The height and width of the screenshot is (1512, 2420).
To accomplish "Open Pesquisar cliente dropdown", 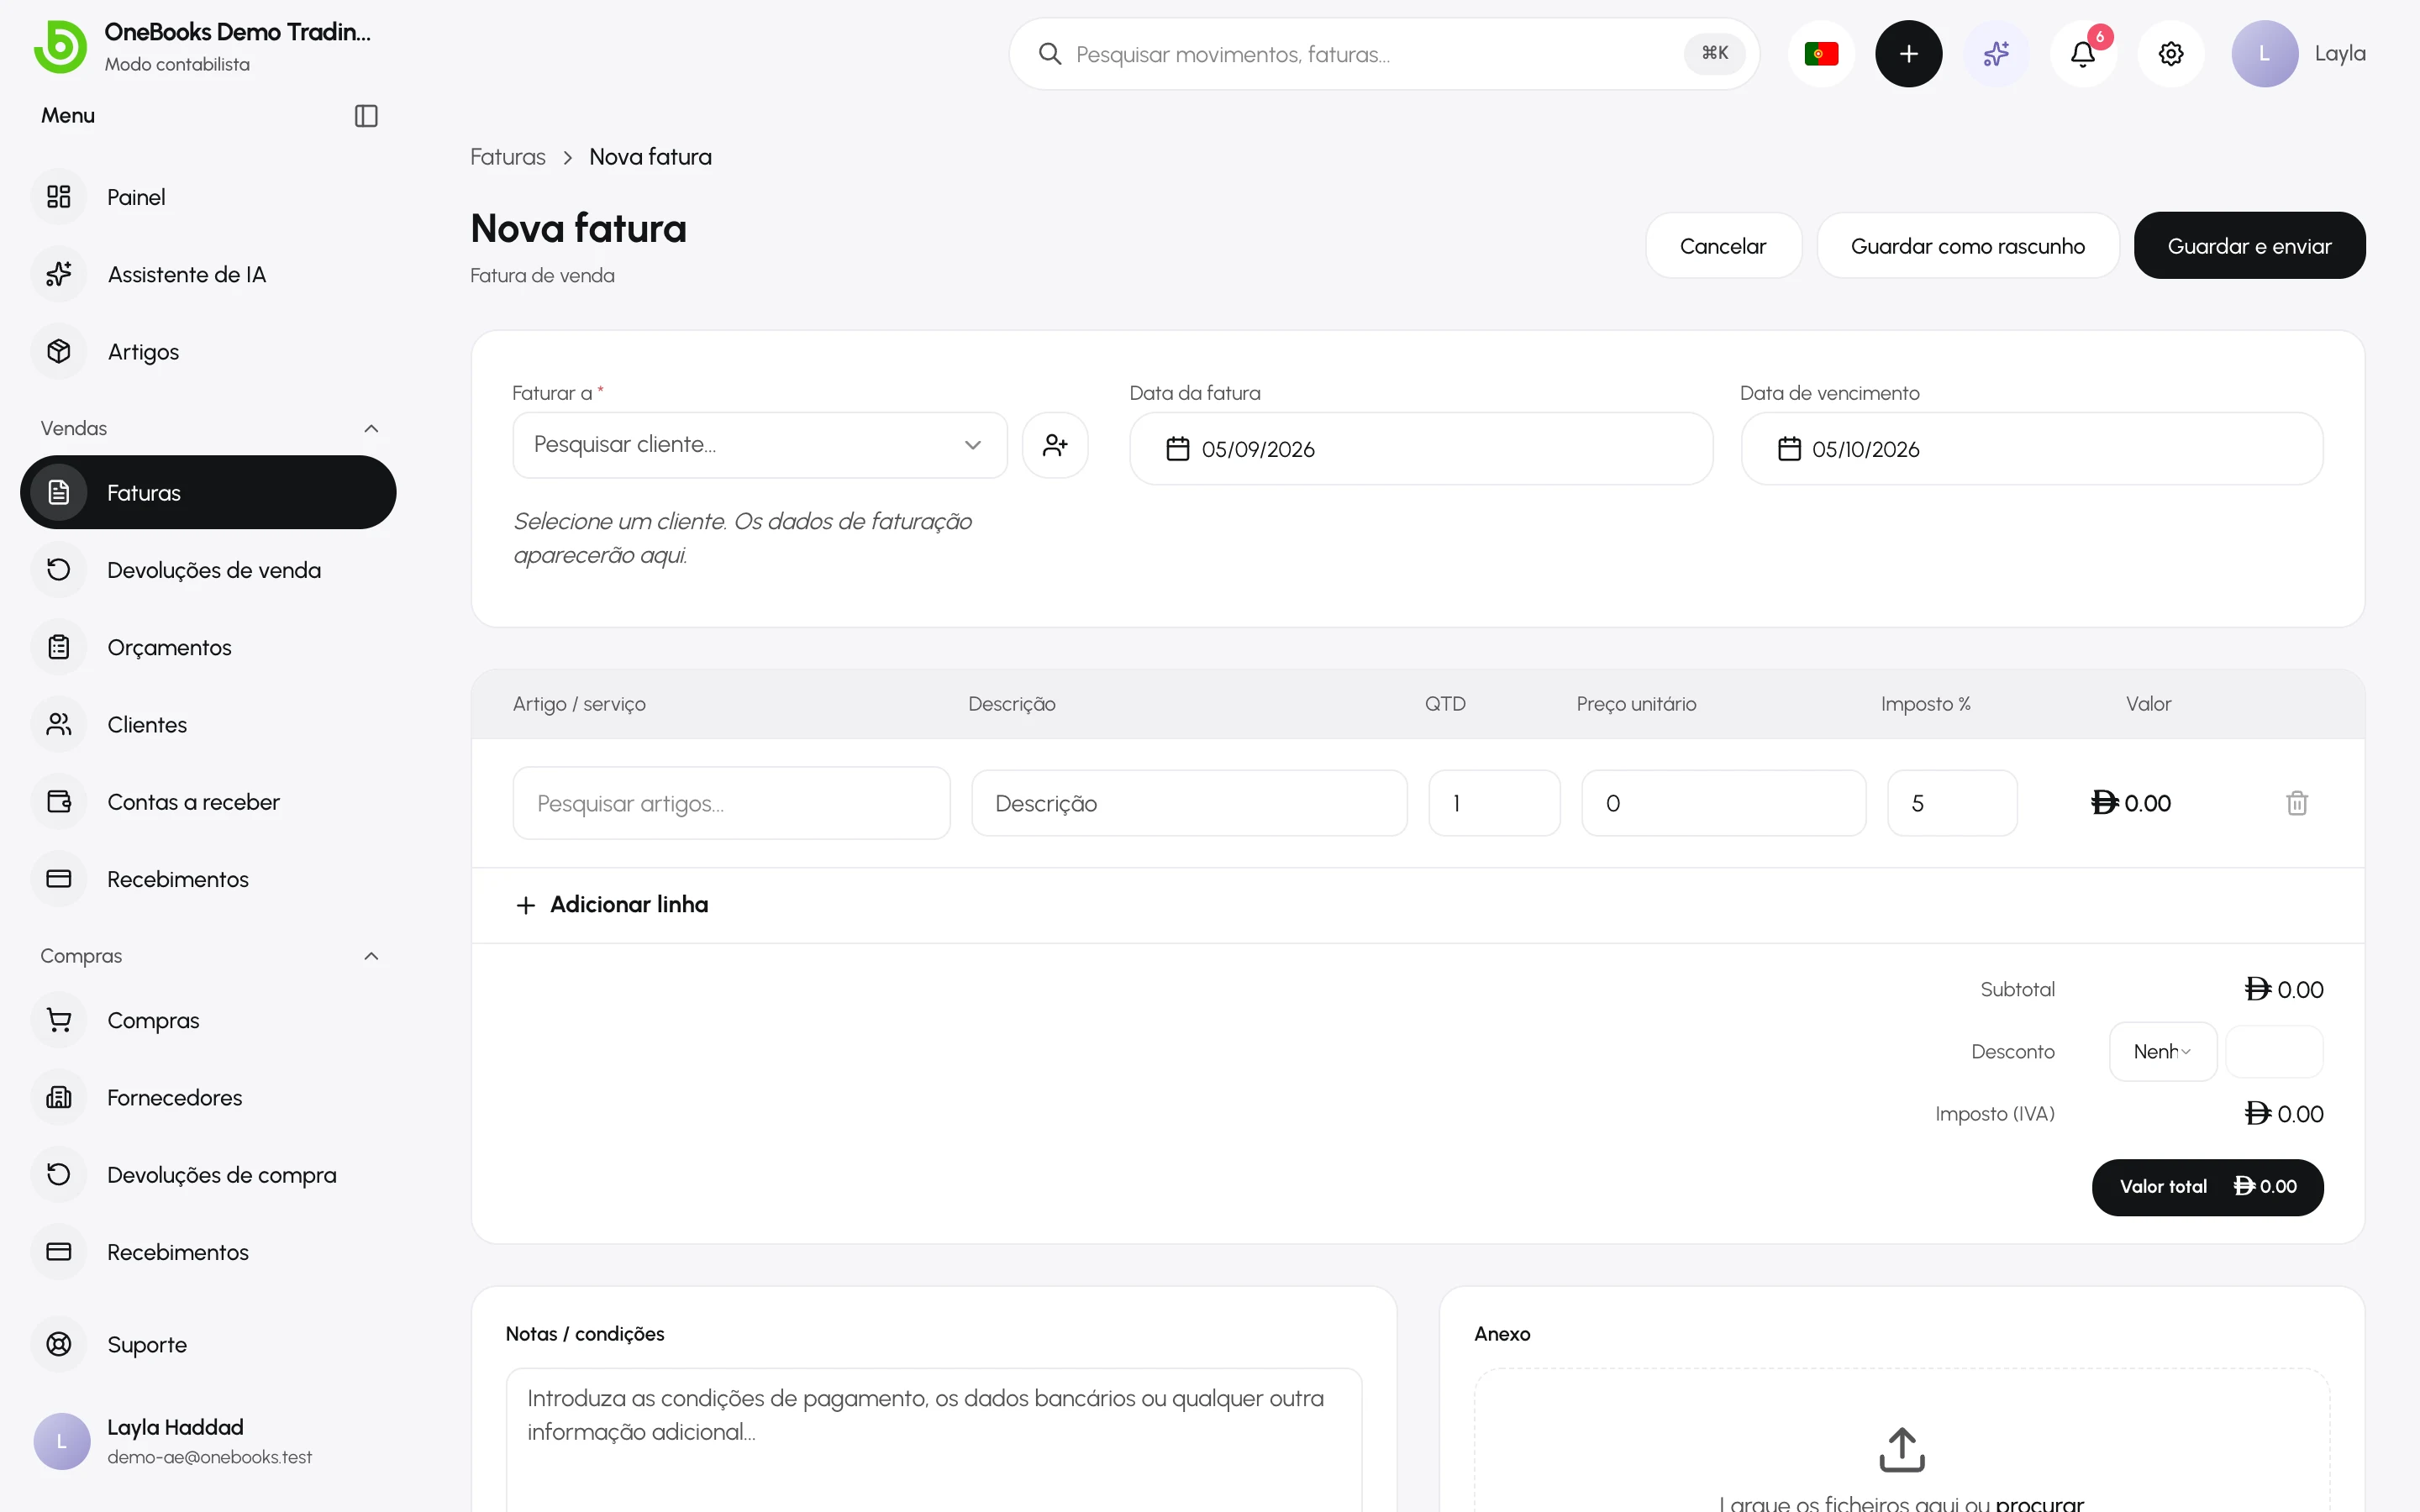I will click(x=760, y=445).
